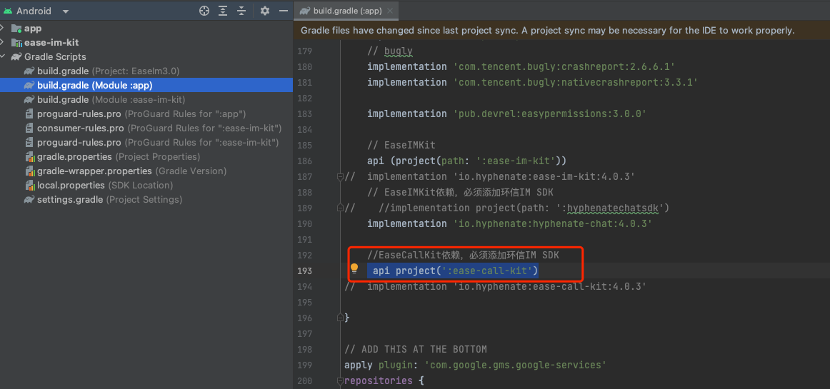Click the easypermissions:3.0.0 dependency string

550,114
